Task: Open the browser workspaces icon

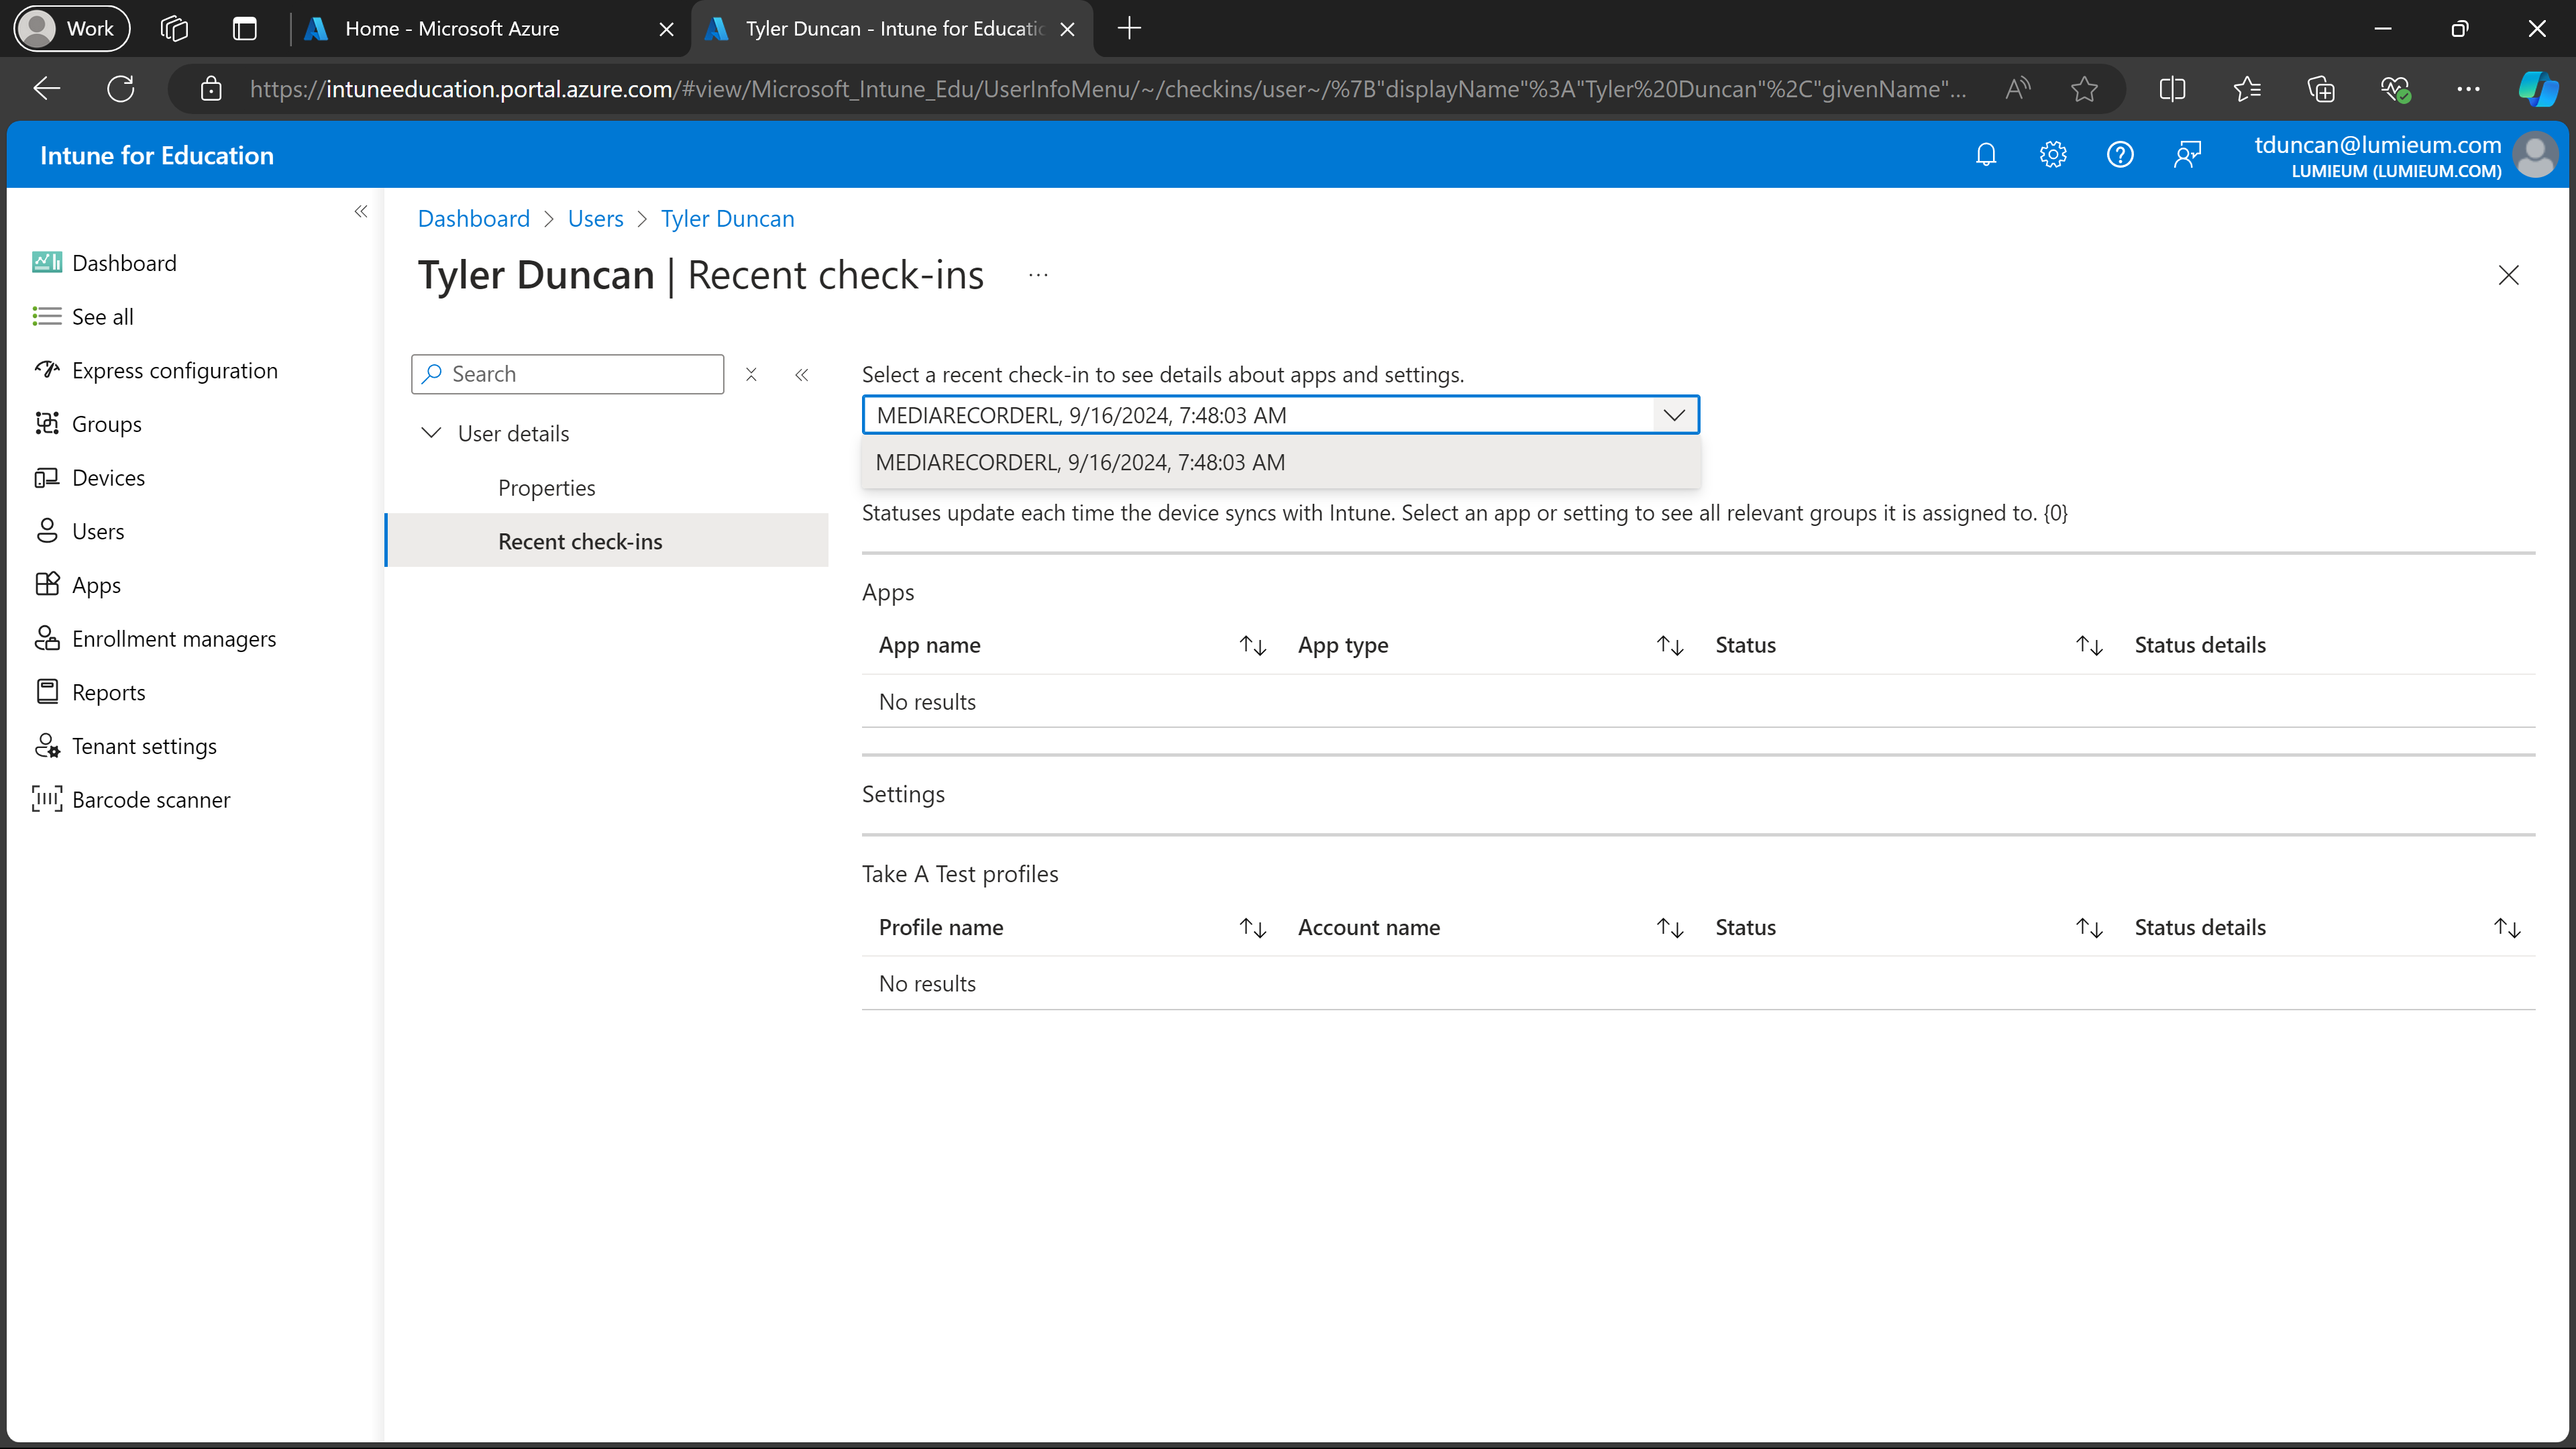Action: click(x=174, y=28)
